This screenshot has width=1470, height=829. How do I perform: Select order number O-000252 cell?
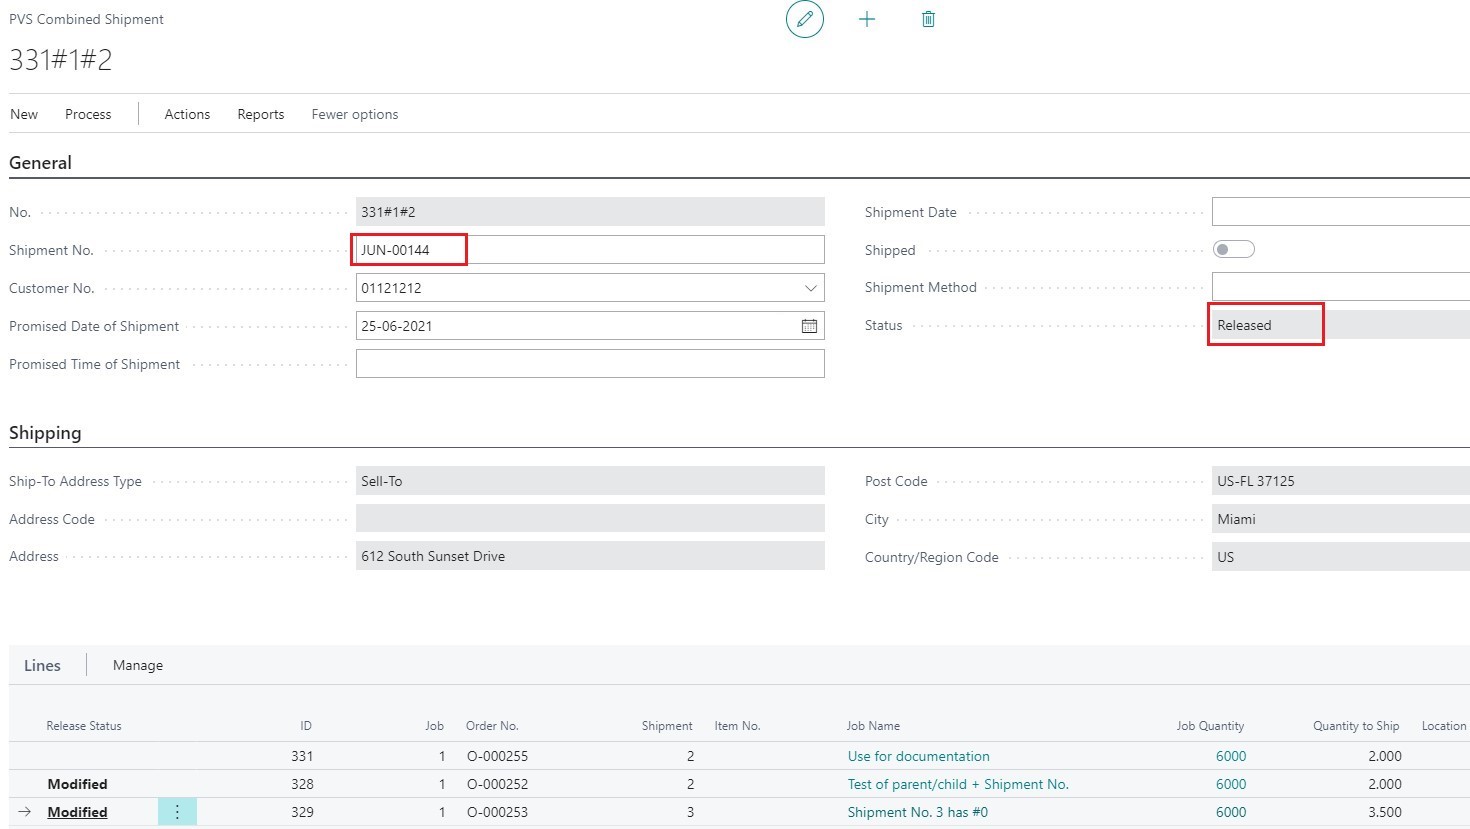click(x=497, y=784)
